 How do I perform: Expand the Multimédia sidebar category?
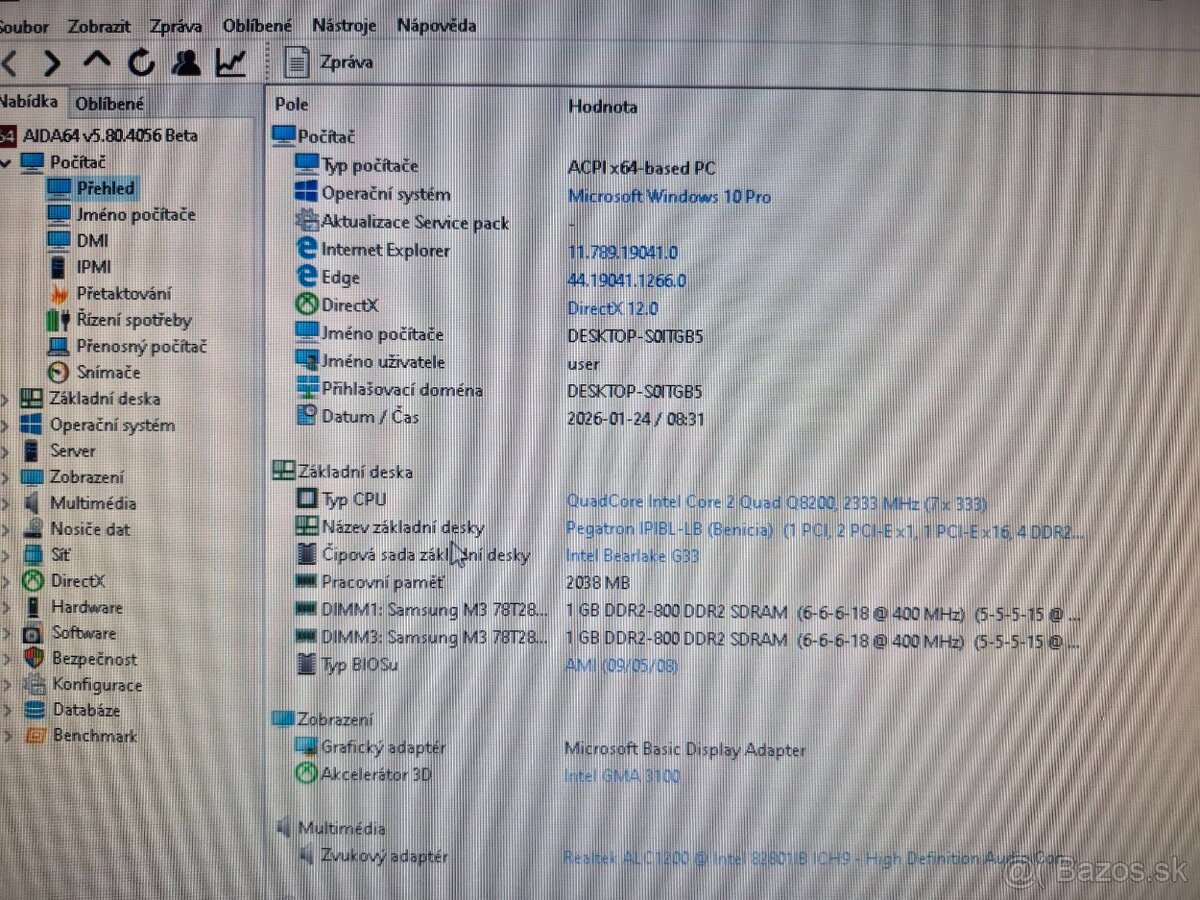click(x=6, y=503)
